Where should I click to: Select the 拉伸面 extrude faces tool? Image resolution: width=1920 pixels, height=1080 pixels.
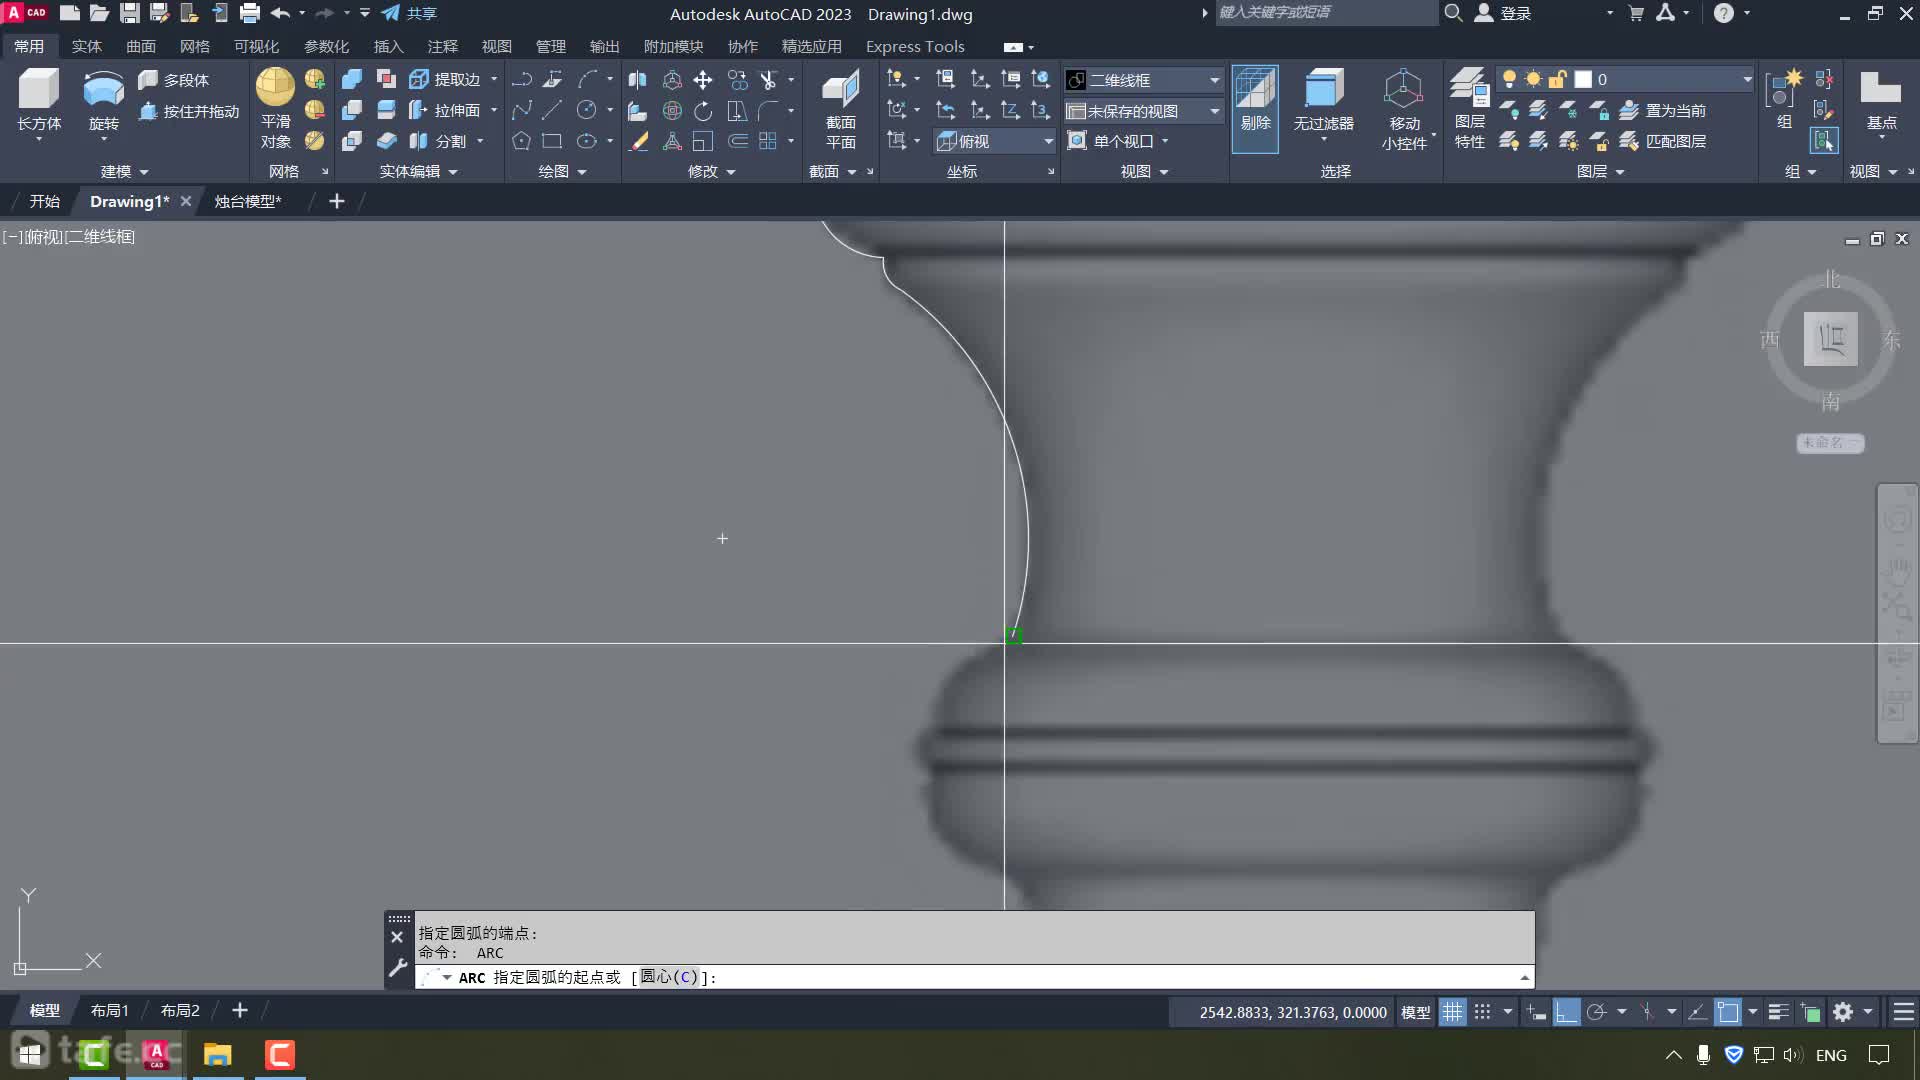[x=445, y=110]
